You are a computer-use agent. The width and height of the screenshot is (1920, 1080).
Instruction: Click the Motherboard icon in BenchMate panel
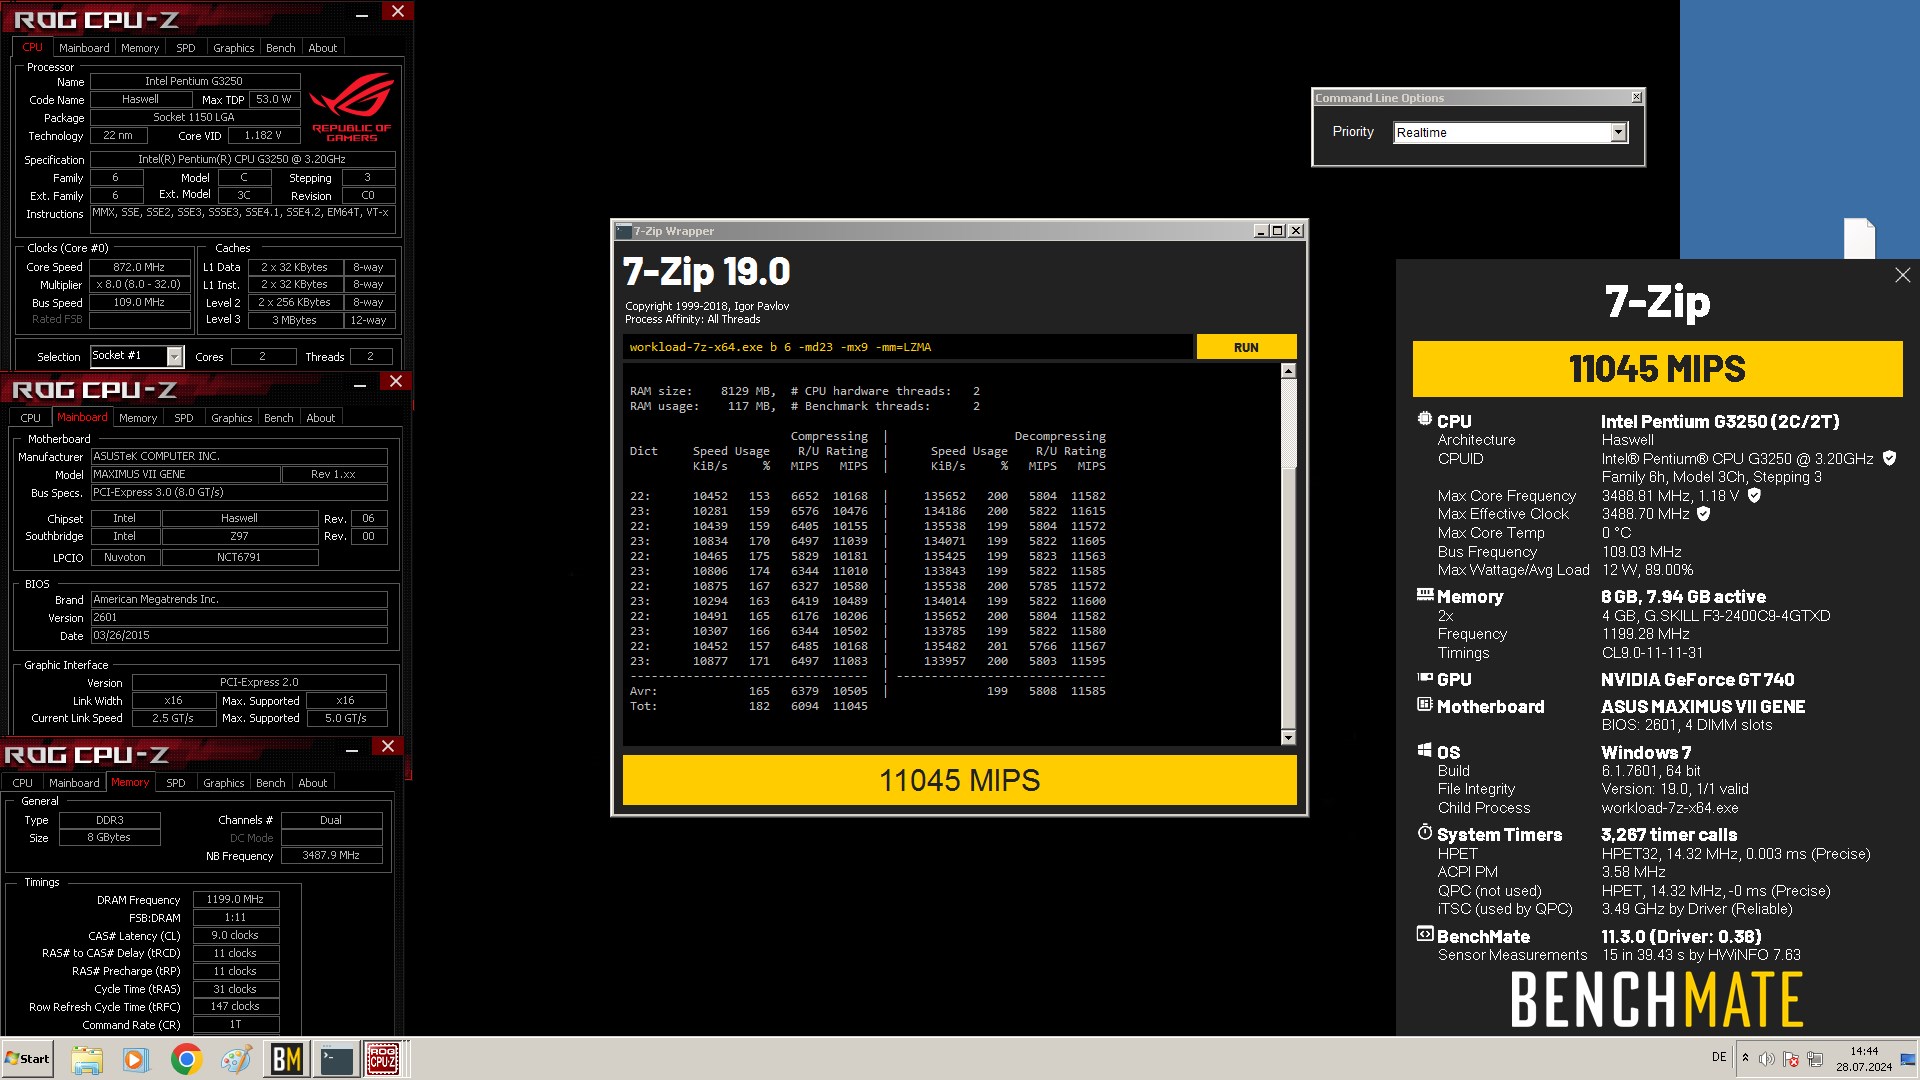[x=1425, y=704]
